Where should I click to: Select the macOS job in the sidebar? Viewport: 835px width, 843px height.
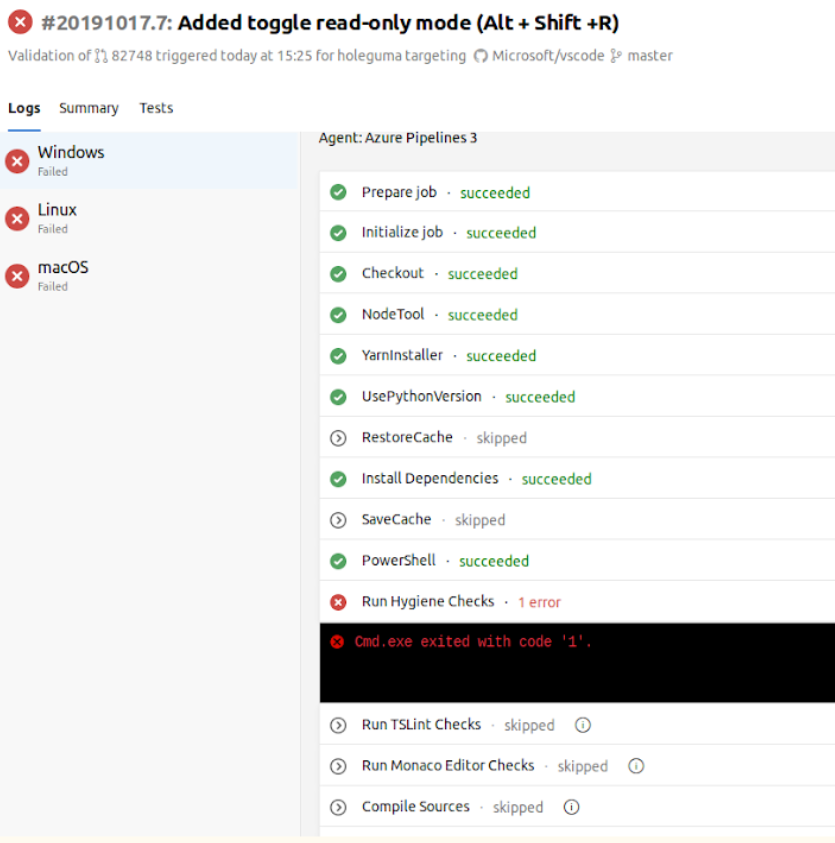(x=149, y=276)
